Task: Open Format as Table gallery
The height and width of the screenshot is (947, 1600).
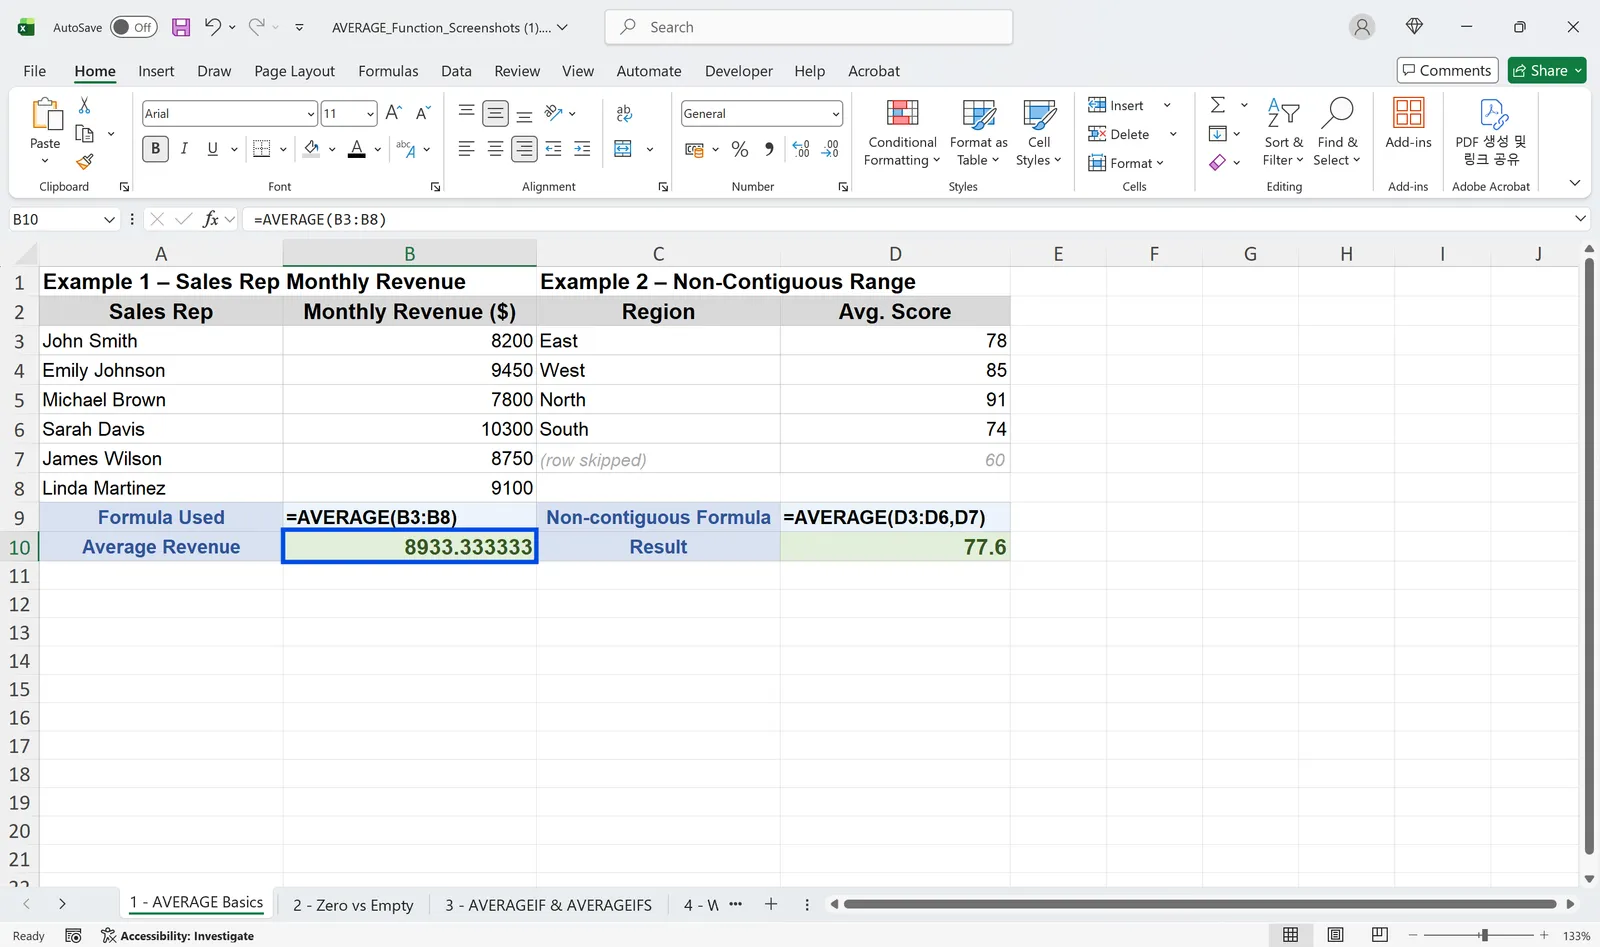Action: tap(978, 133)
